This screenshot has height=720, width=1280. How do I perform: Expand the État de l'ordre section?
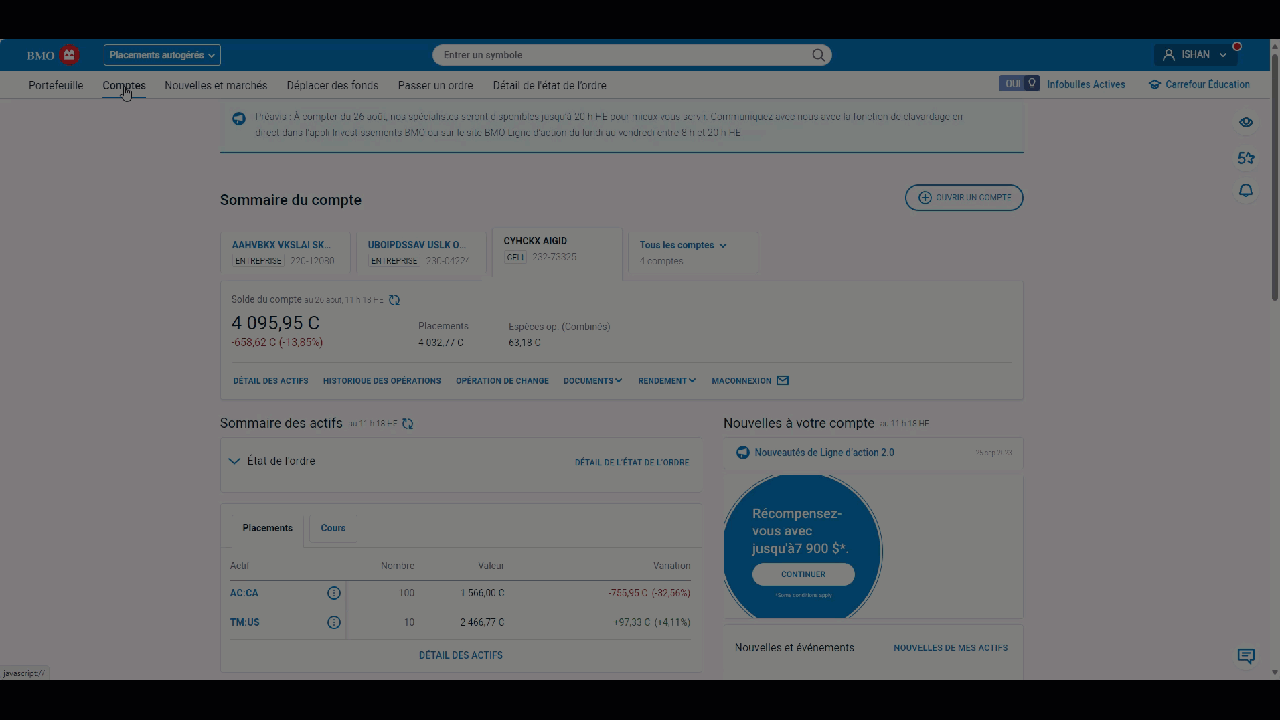[272, 461]
